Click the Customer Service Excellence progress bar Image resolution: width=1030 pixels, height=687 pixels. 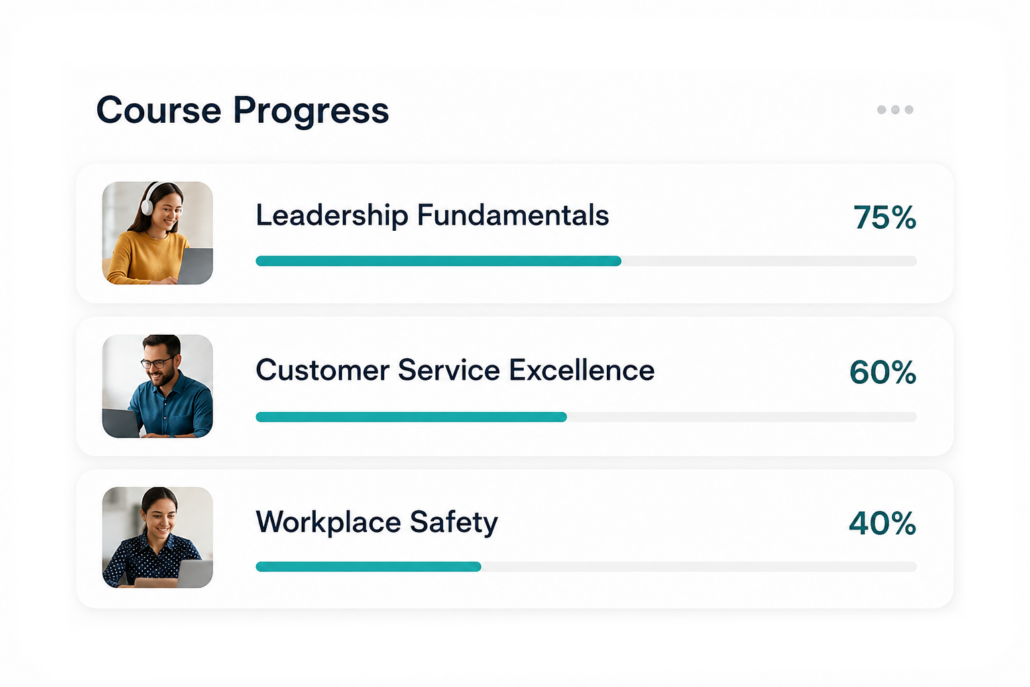point(586,416)
